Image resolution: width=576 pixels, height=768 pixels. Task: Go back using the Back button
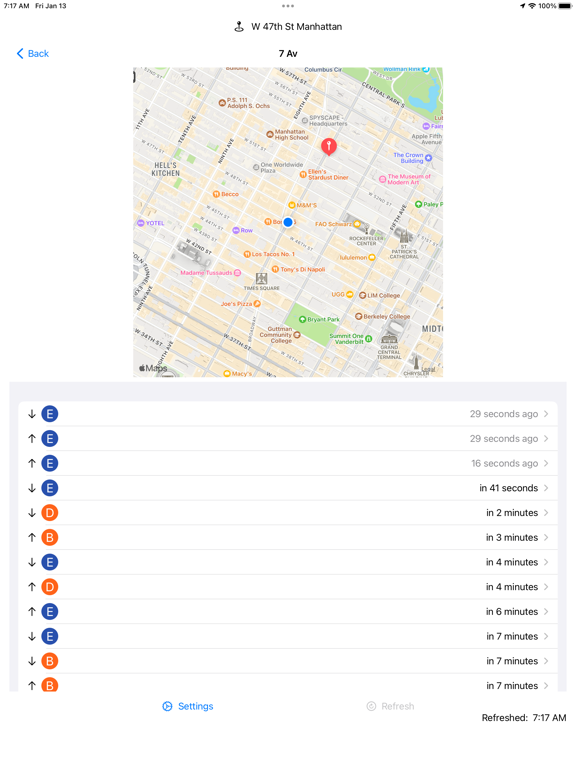33,53
